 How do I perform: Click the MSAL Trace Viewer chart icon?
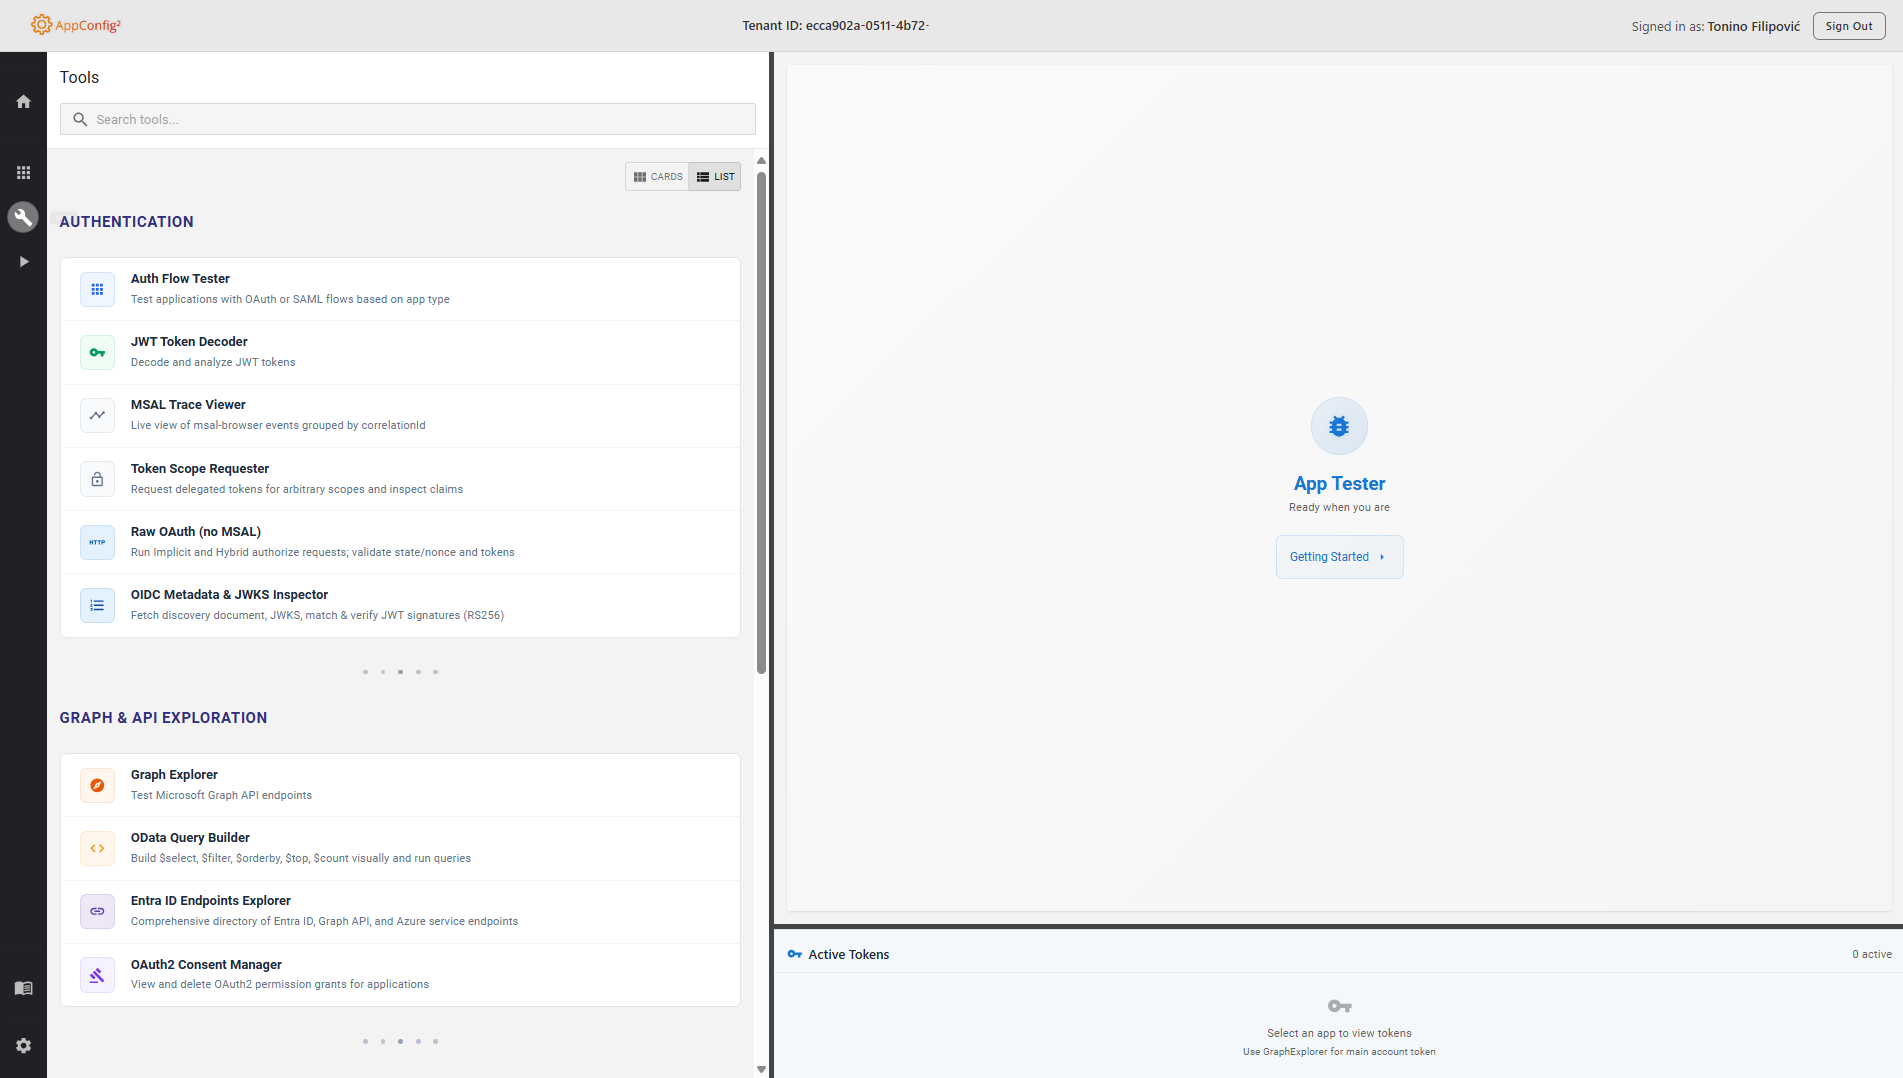[97, 415]
